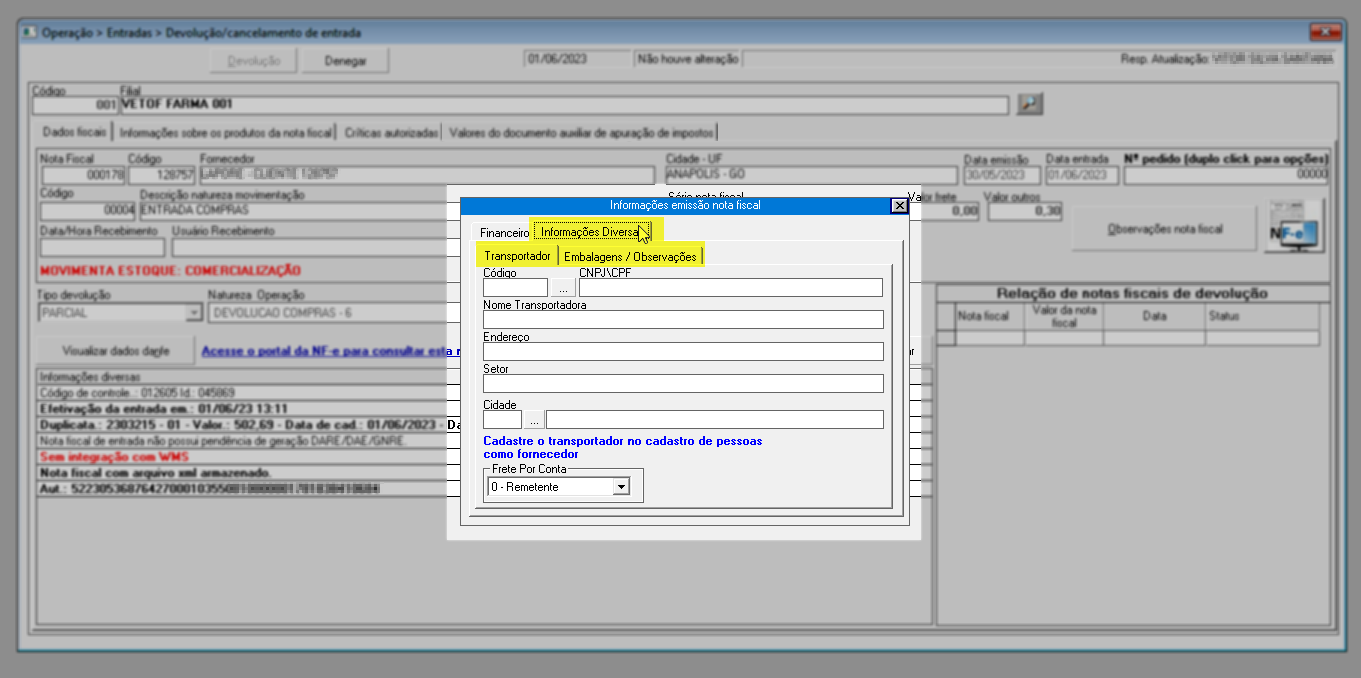Viewport: 1361px width, 678px height.
Task: Click into the Endereço field
Action: (683, 352)
